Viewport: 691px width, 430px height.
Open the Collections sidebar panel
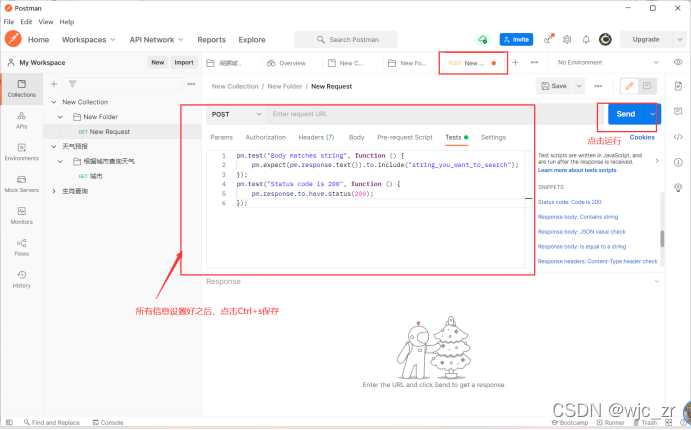pos(21,89)
